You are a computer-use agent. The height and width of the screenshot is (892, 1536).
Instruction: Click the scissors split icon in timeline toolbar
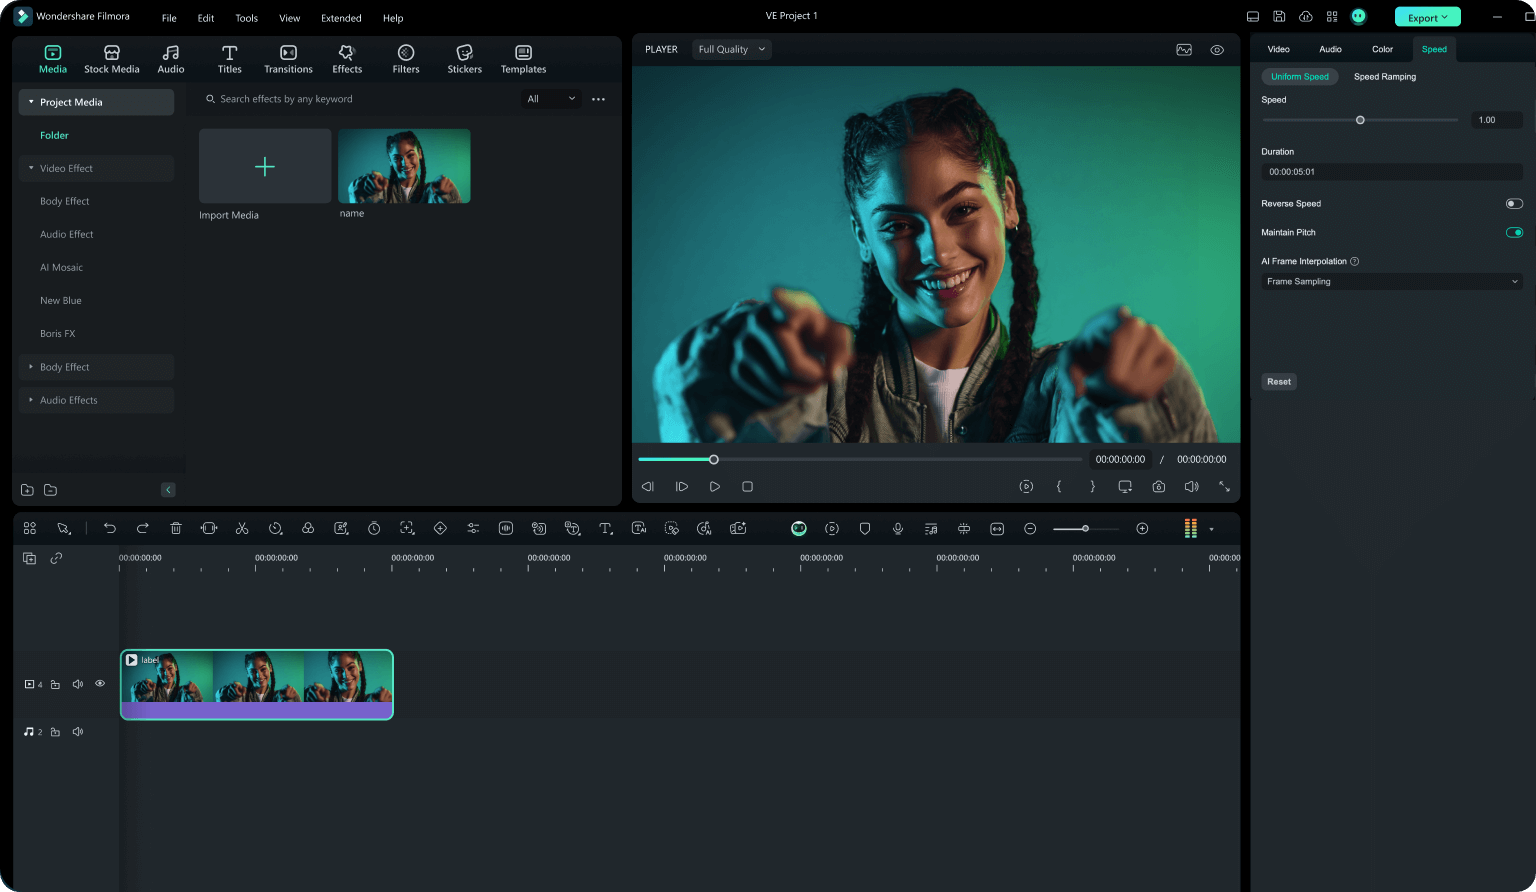(x=242, y=528)
